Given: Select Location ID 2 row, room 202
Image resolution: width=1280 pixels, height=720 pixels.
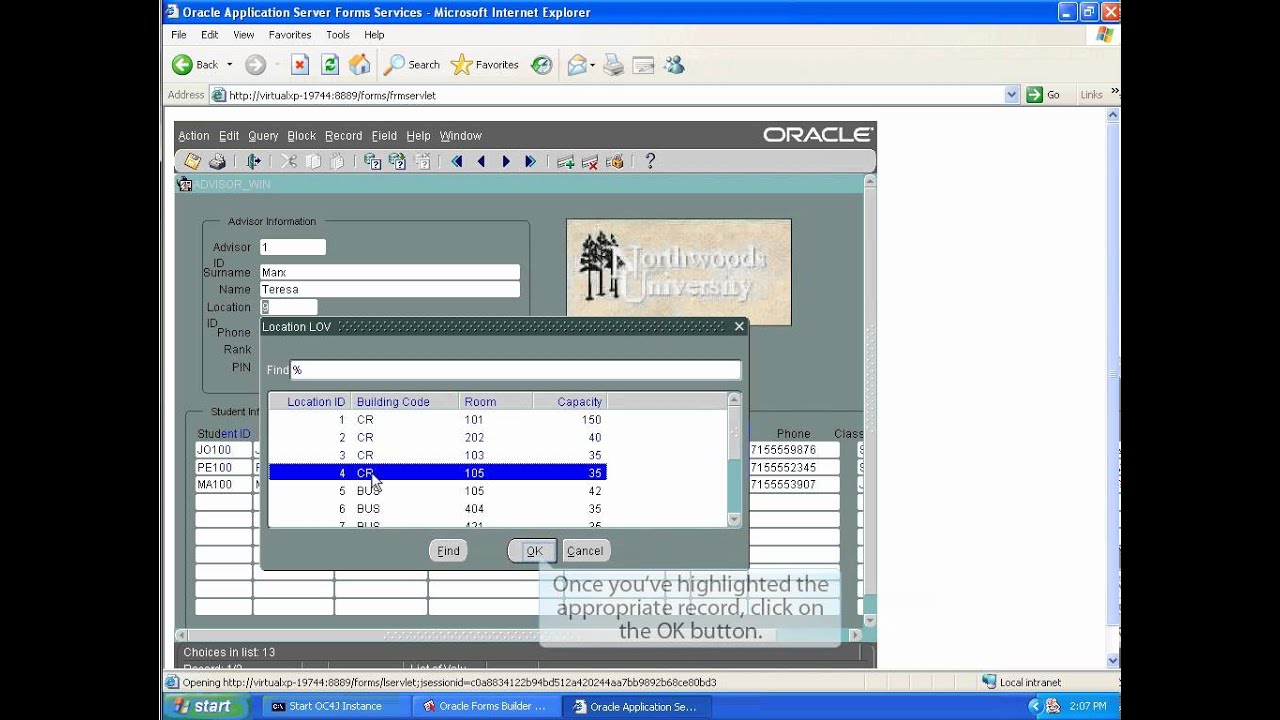Looking at the screenshot, I should click(x=437, y=438).
